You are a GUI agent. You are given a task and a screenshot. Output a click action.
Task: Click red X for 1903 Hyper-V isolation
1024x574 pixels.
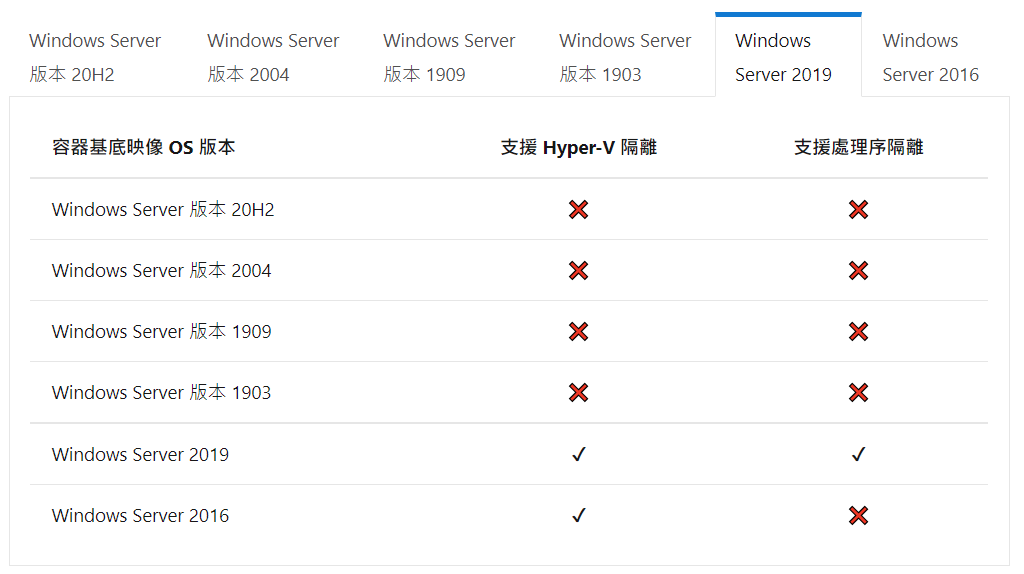[x=579, y=392]
